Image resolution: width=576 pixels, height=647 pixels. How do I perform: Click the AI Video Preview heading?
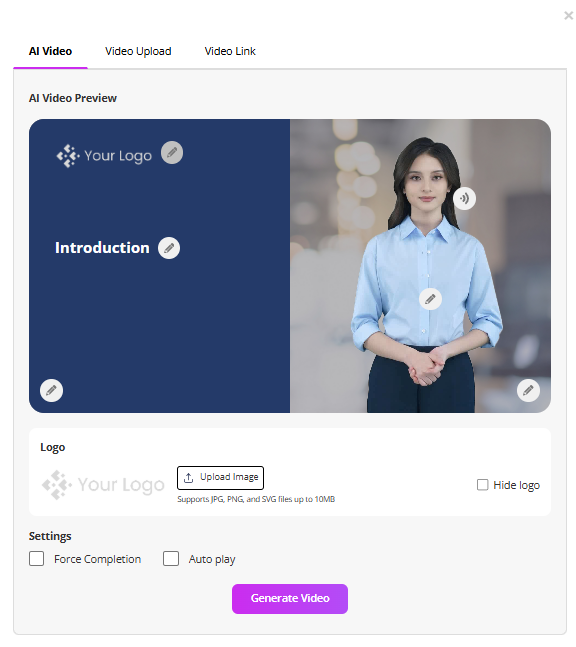[x=73, y=98]
